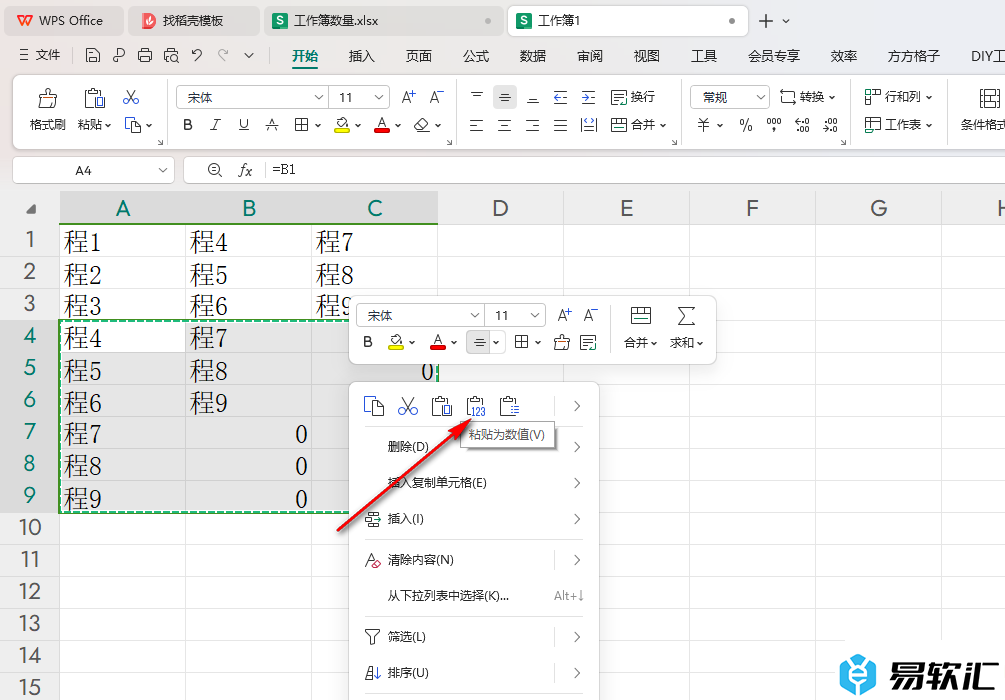Click the Print icon in the quick access toolbar
Screen dimensions: 1005x700
[x=145, y=56]
